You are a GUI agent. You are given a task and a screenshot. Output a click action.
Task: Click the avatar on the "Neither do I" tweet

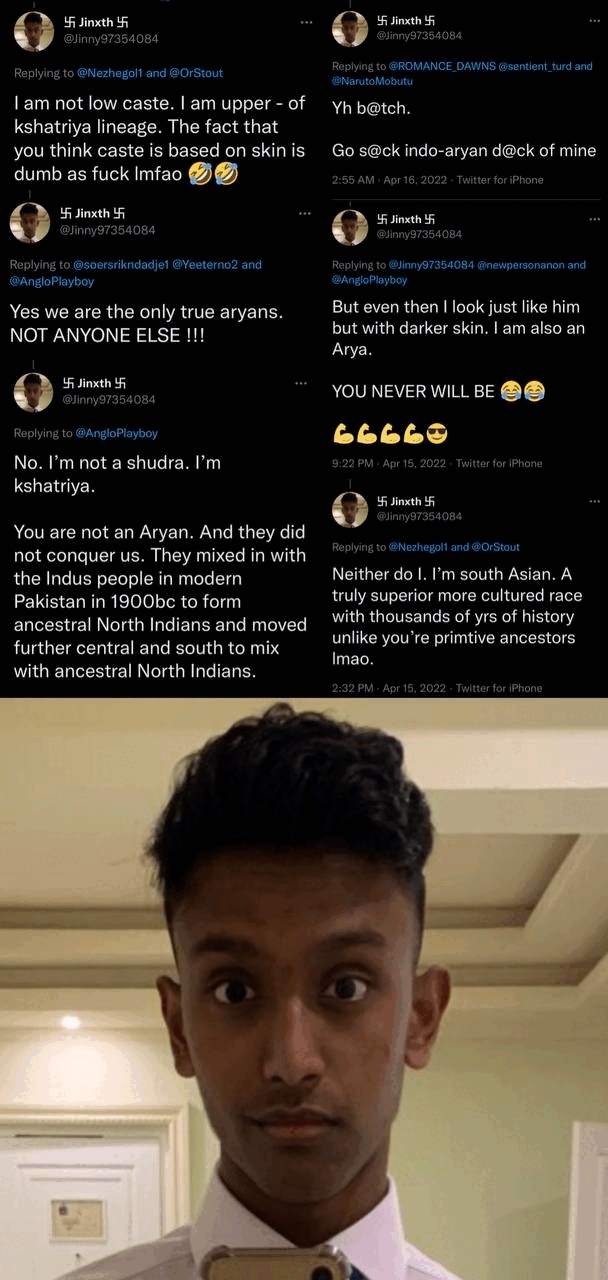point(350,509)
